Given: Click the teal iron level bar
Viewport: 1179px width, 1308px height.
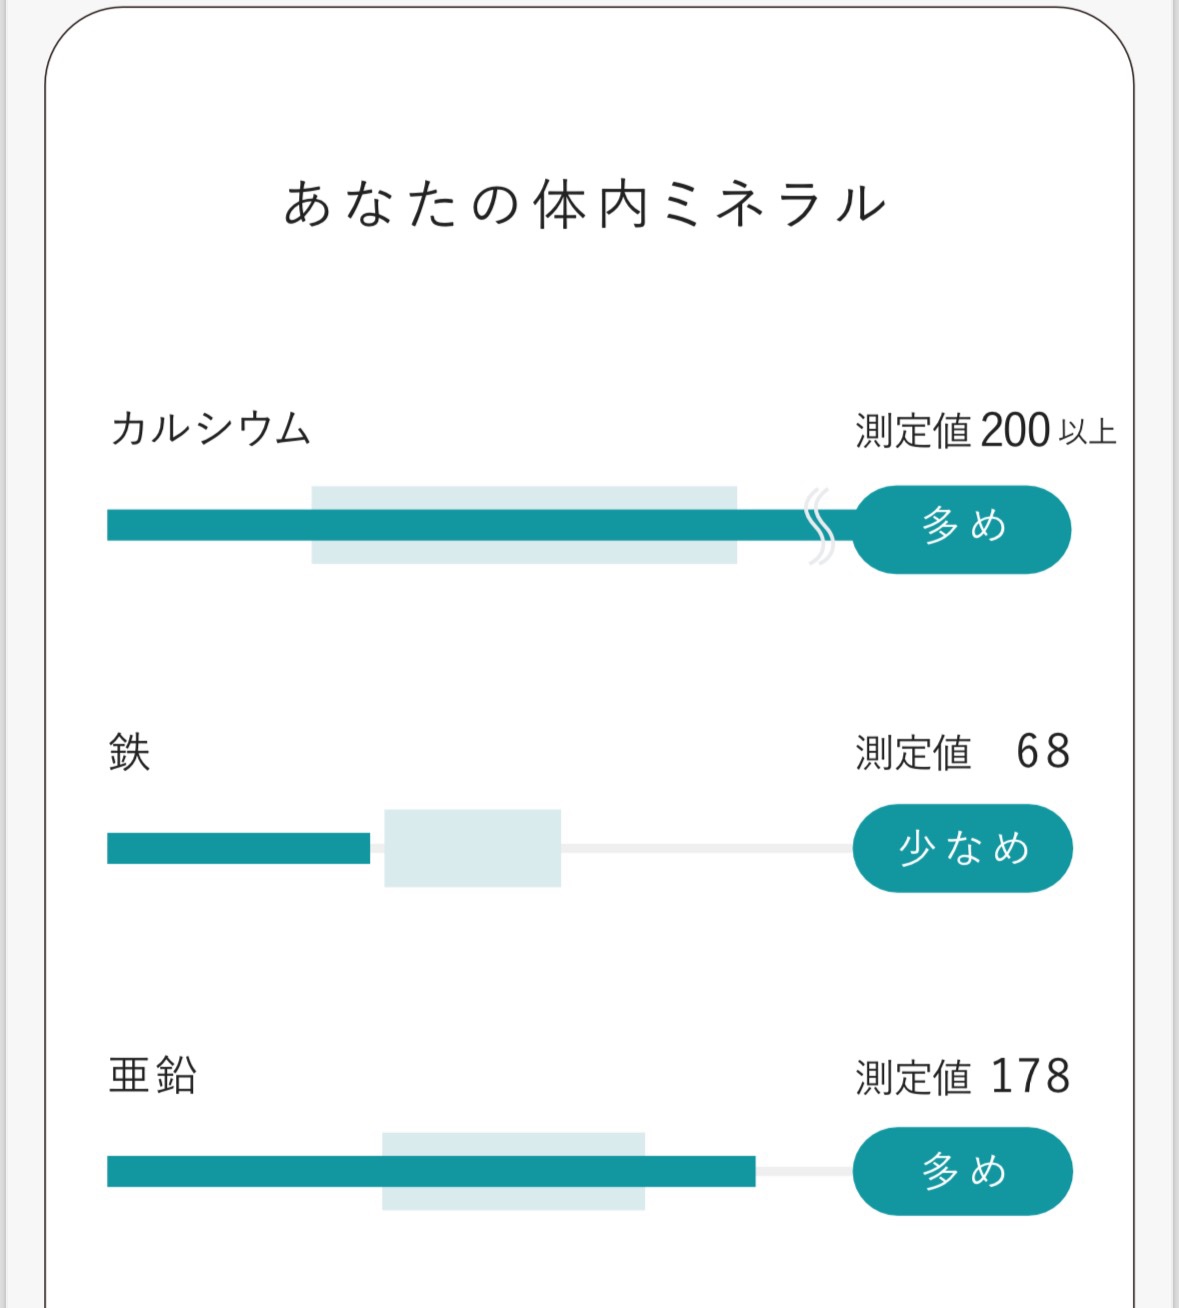Looking at the screenshot, I should (238, 848).
